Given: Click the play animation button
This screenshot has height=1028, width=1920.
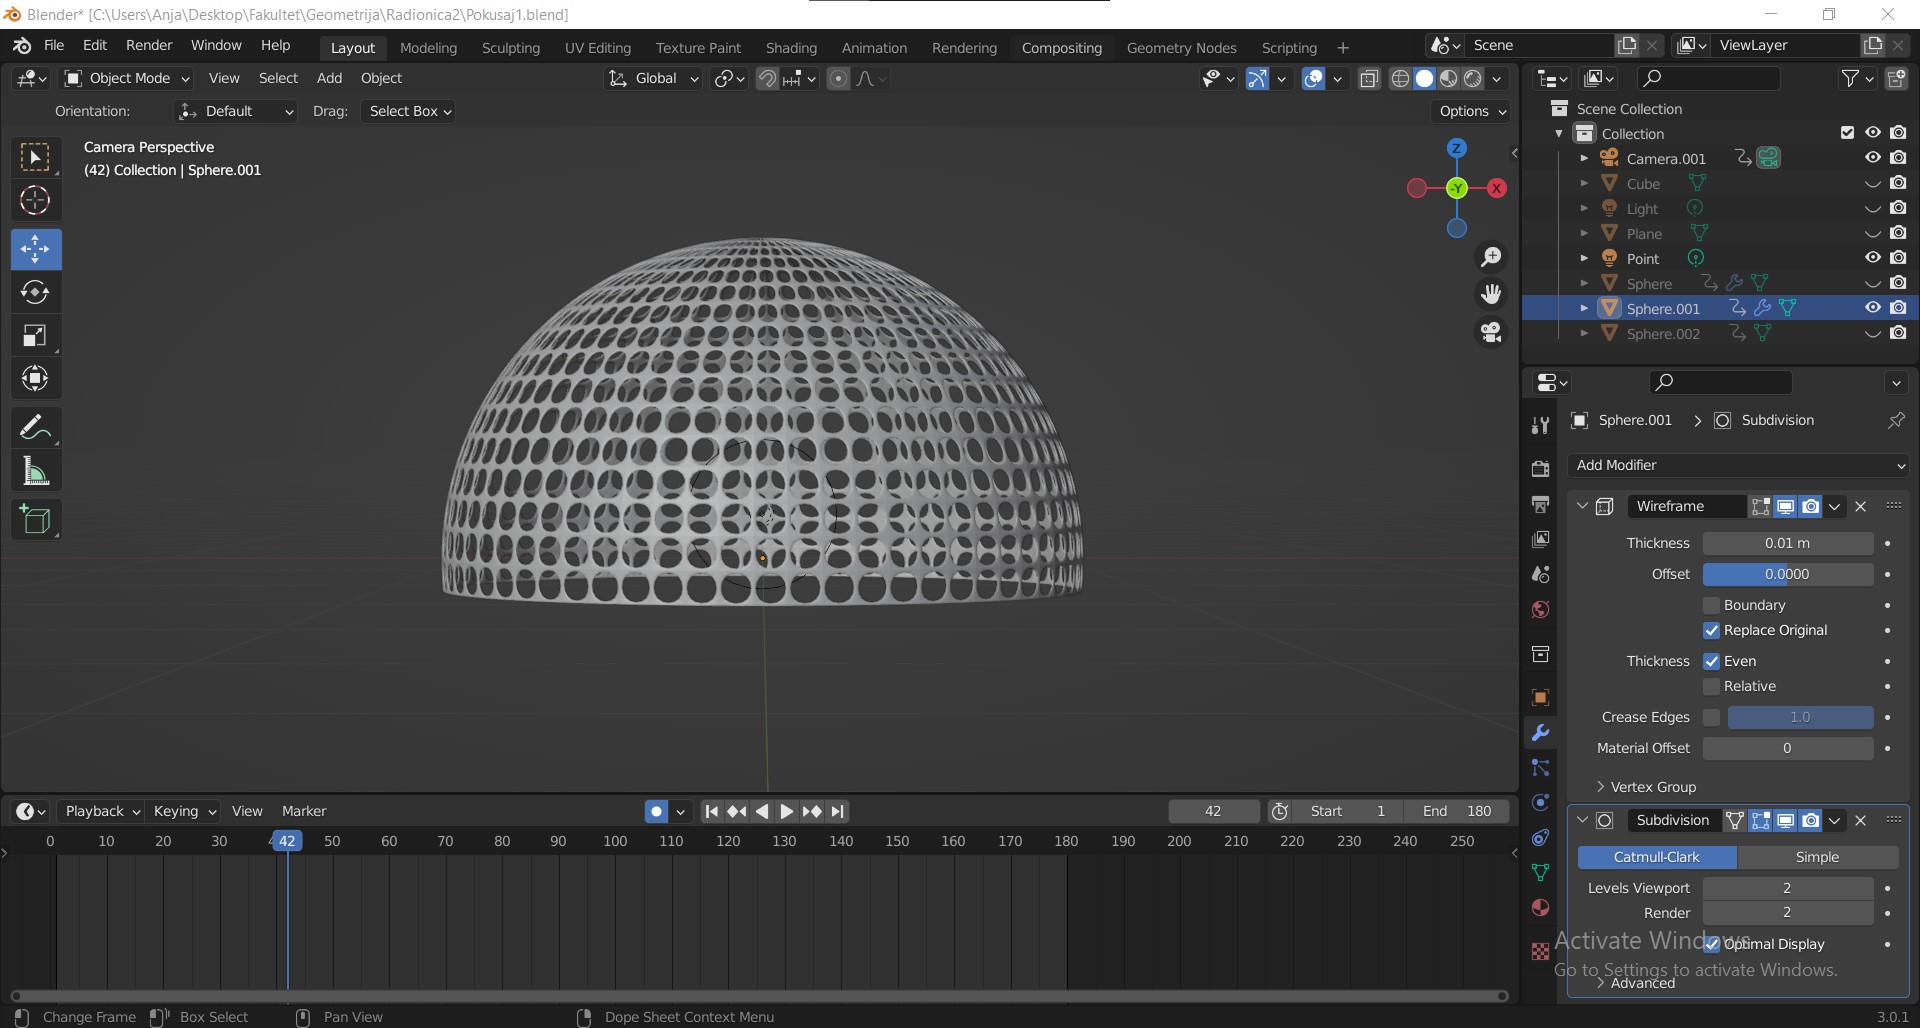Looking at the screenshot, I should click(786, 811).
